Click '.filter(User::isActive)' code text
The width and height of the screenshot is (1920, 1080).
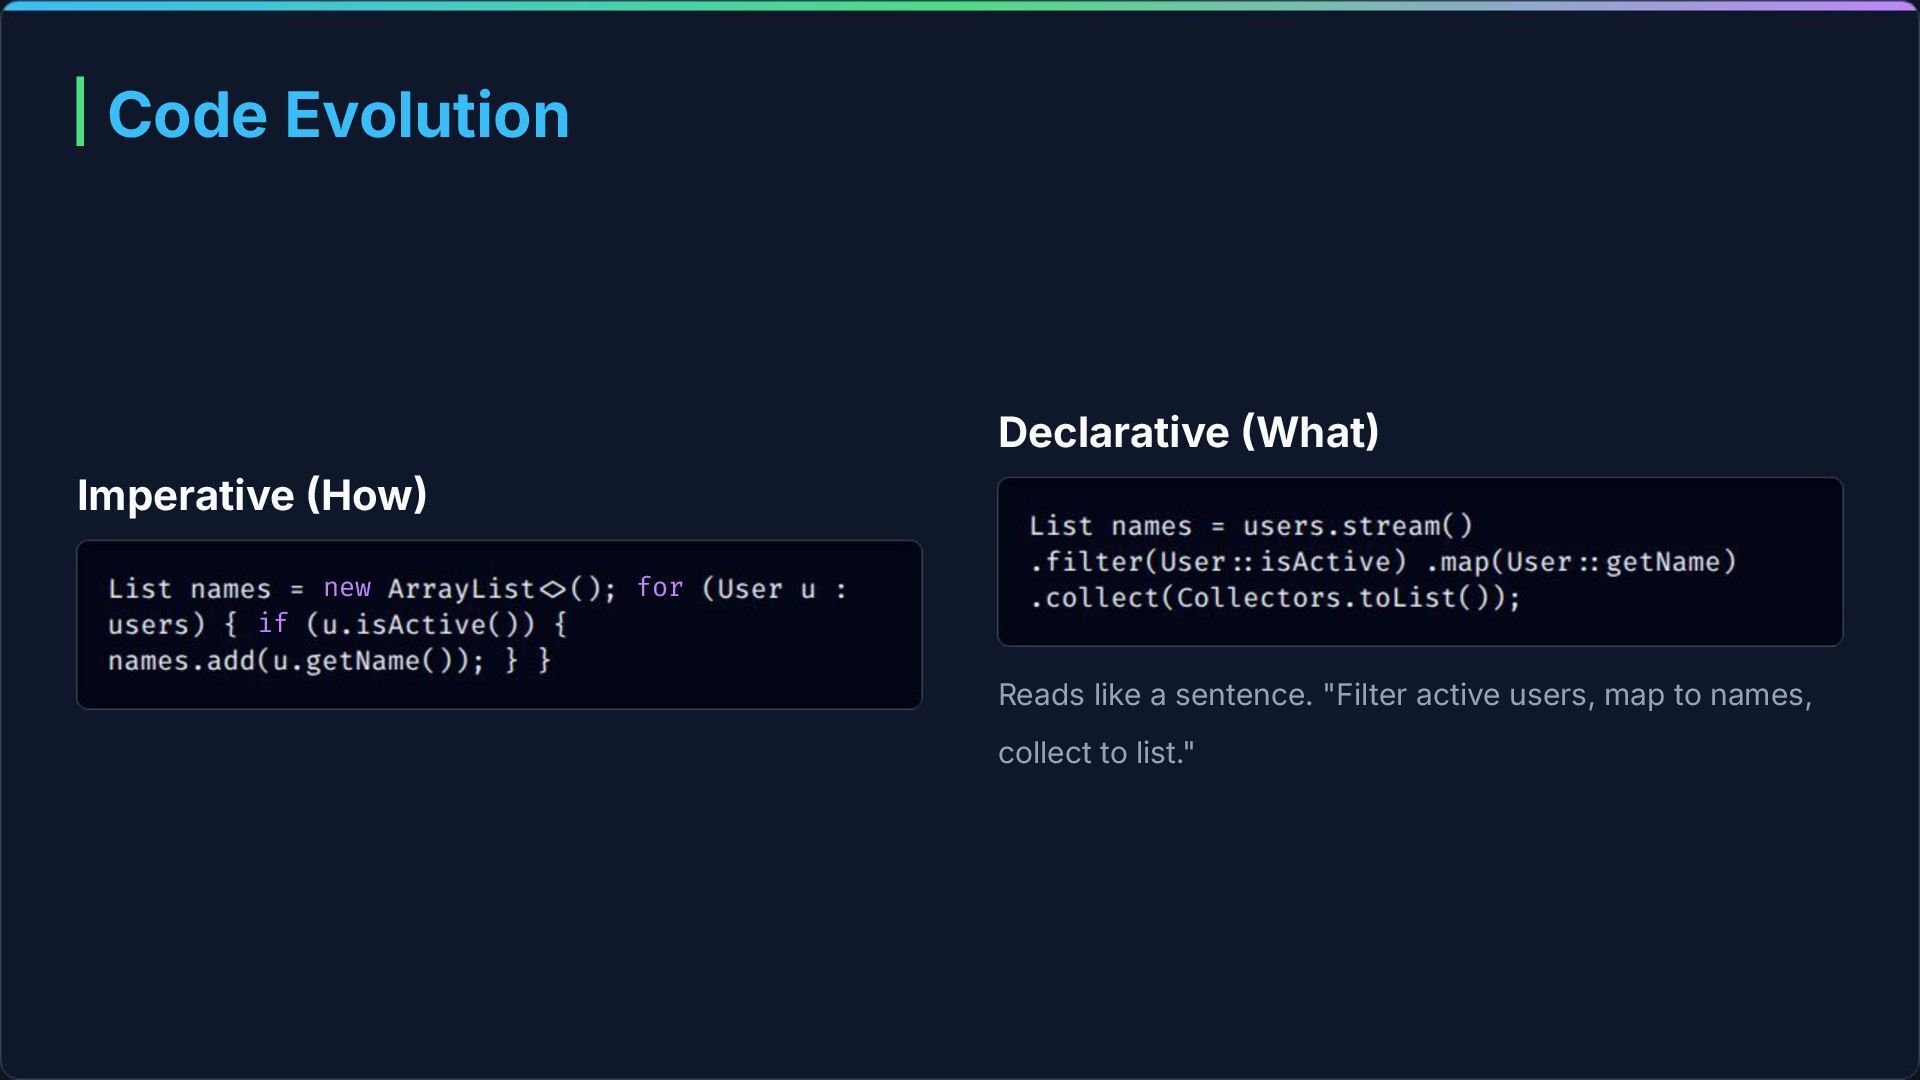(x=1218, y=562)
